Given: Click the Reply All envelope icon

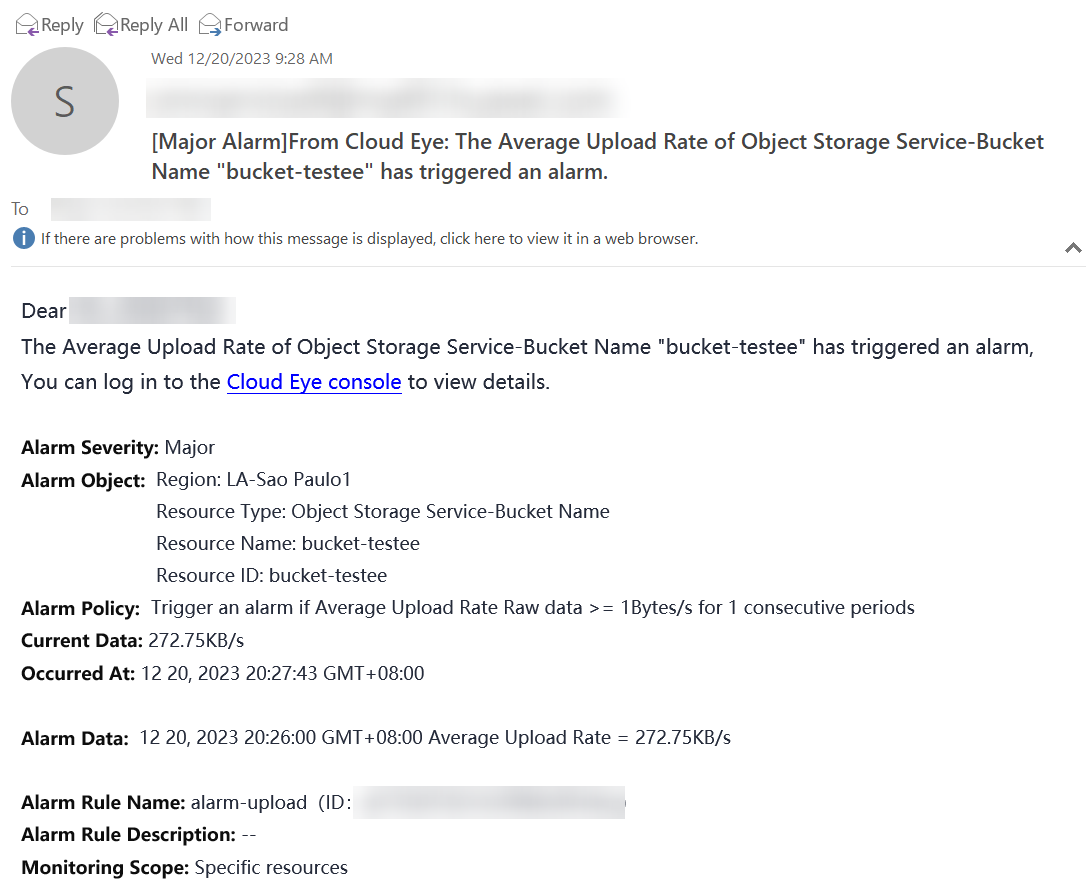Looking at the screenshot, I should pos(105,25).
